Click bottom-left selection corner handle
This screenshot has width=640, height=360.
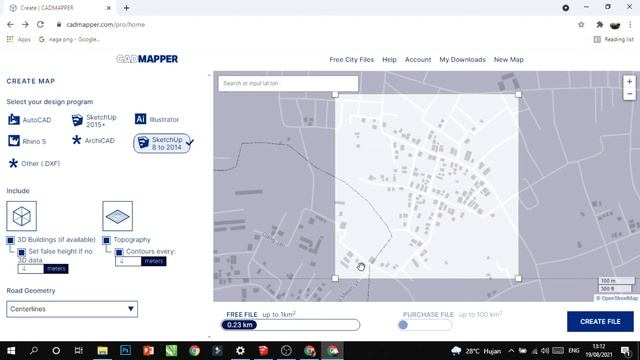point(335,278)
